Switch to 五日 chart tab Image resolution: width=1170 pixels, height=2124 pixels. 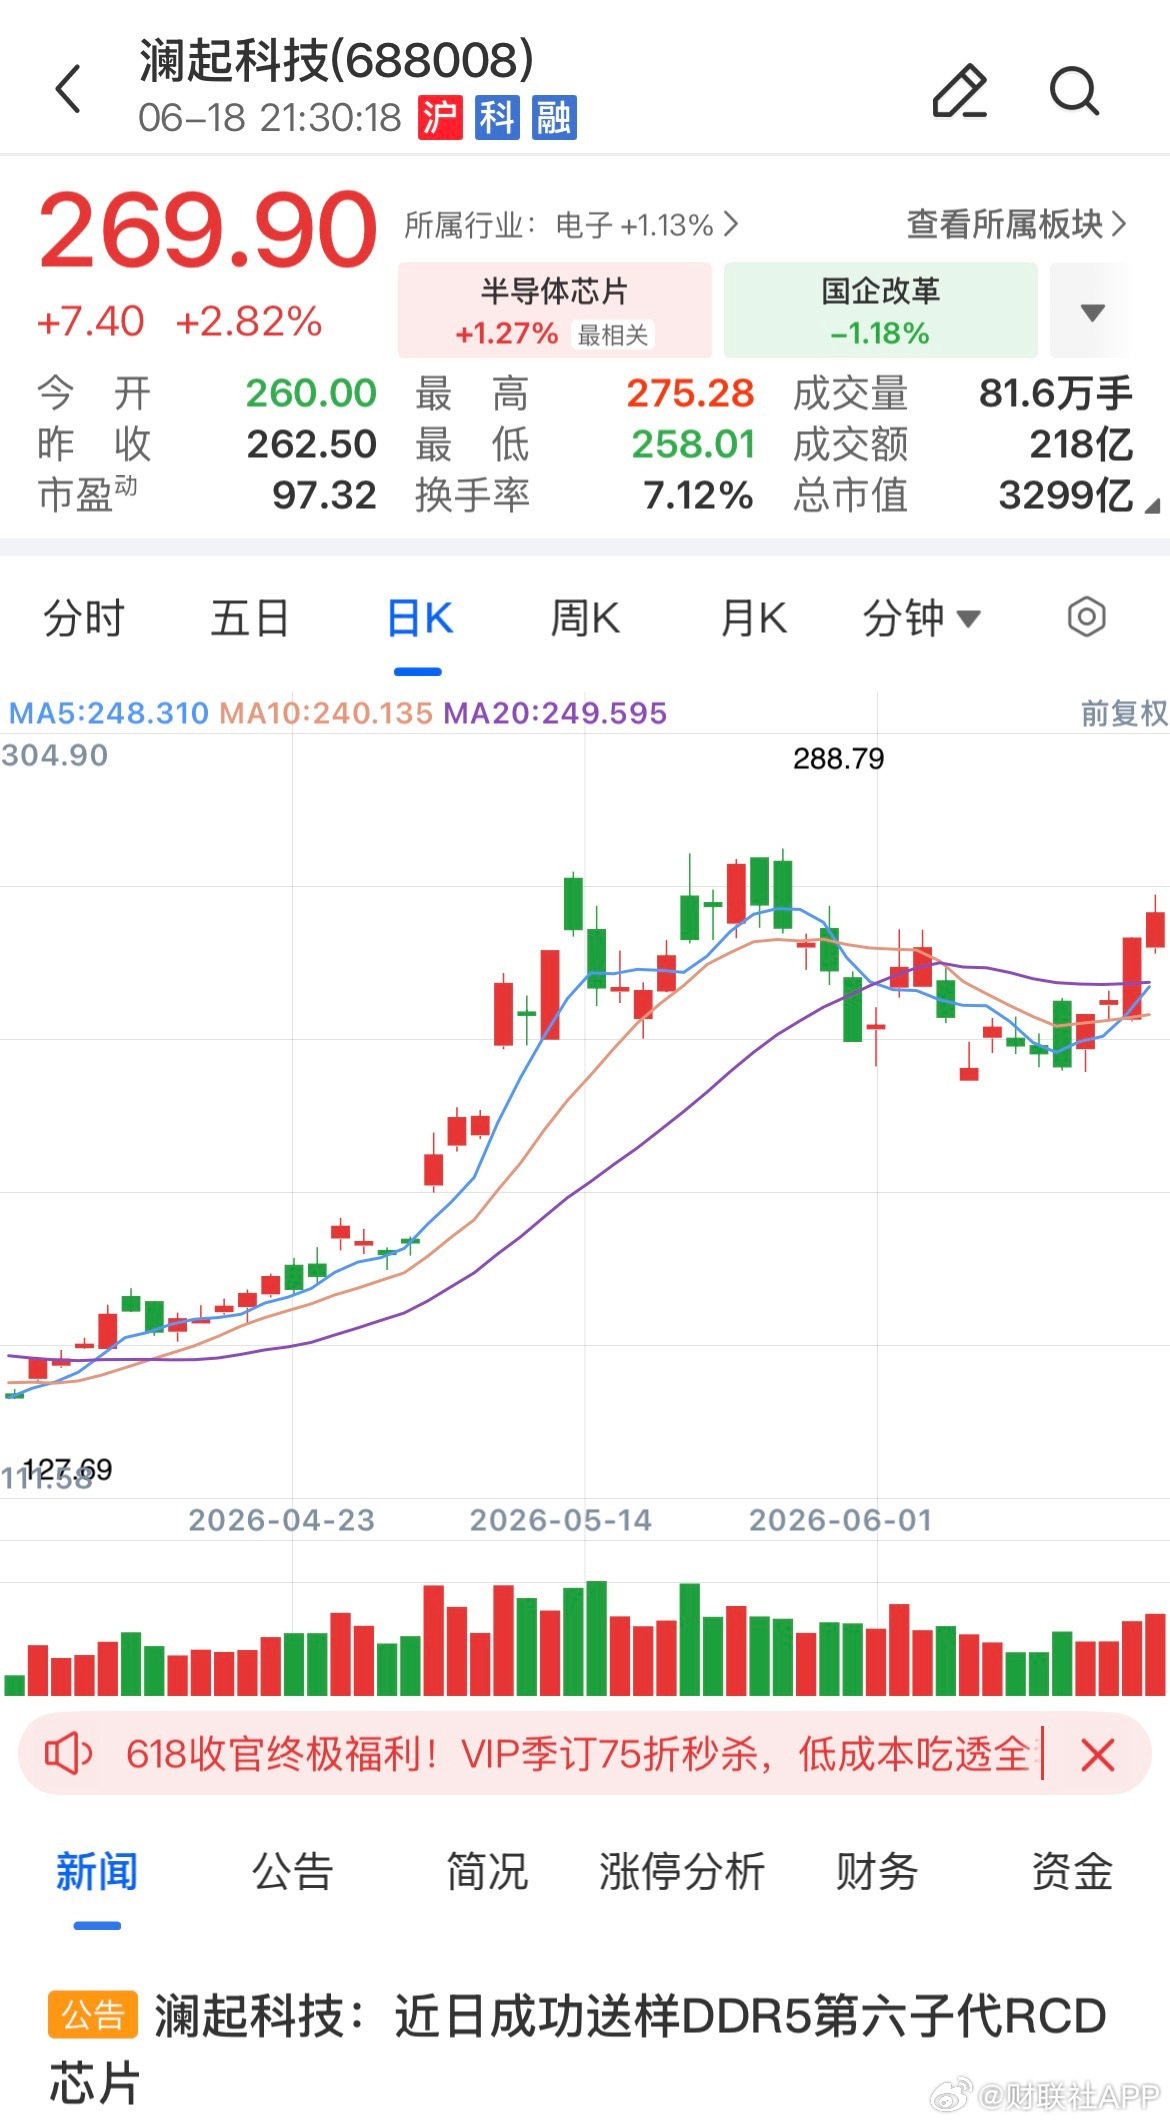point(250,618)
